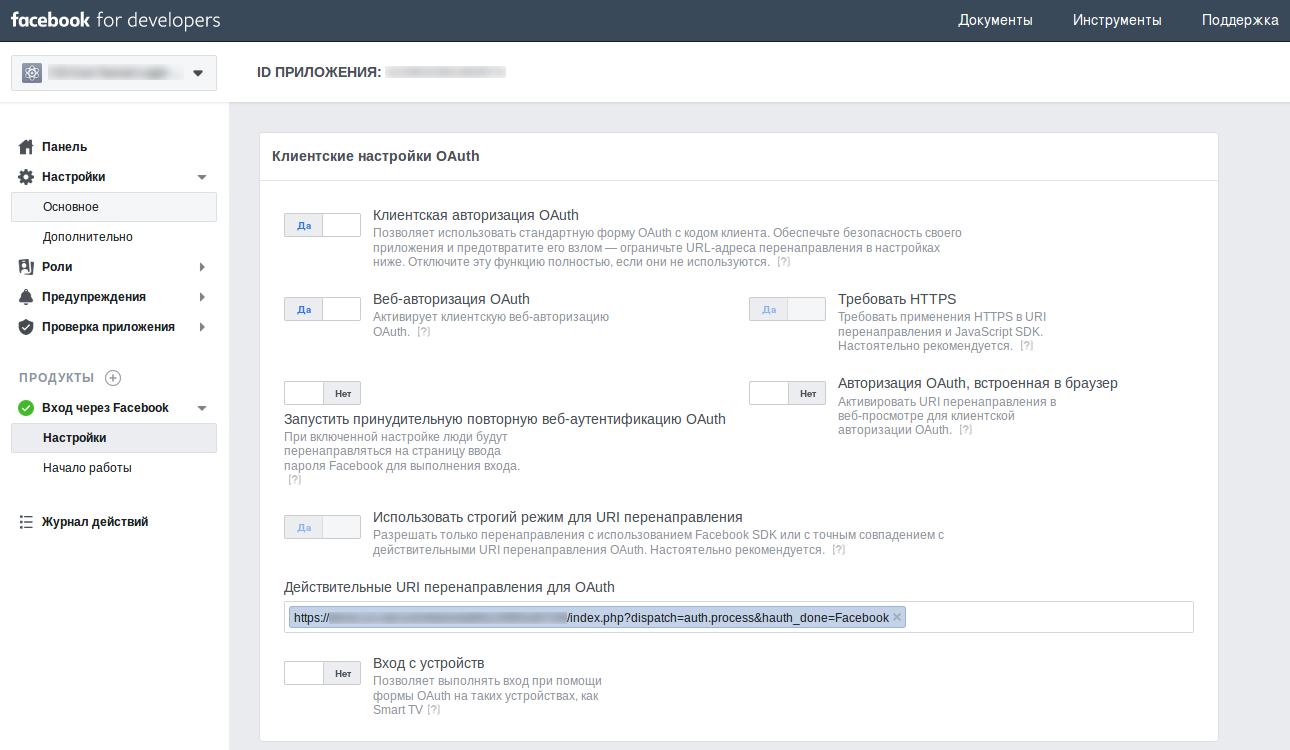Click the Проверка приложения shield icon

(x=27, y=327)
